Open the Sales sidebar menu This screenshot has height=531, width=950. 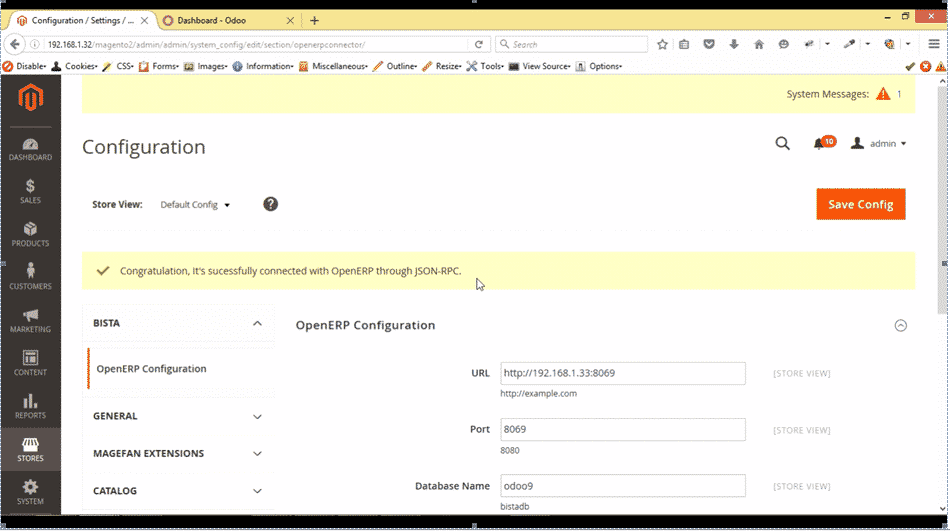(x=30, y=192)
